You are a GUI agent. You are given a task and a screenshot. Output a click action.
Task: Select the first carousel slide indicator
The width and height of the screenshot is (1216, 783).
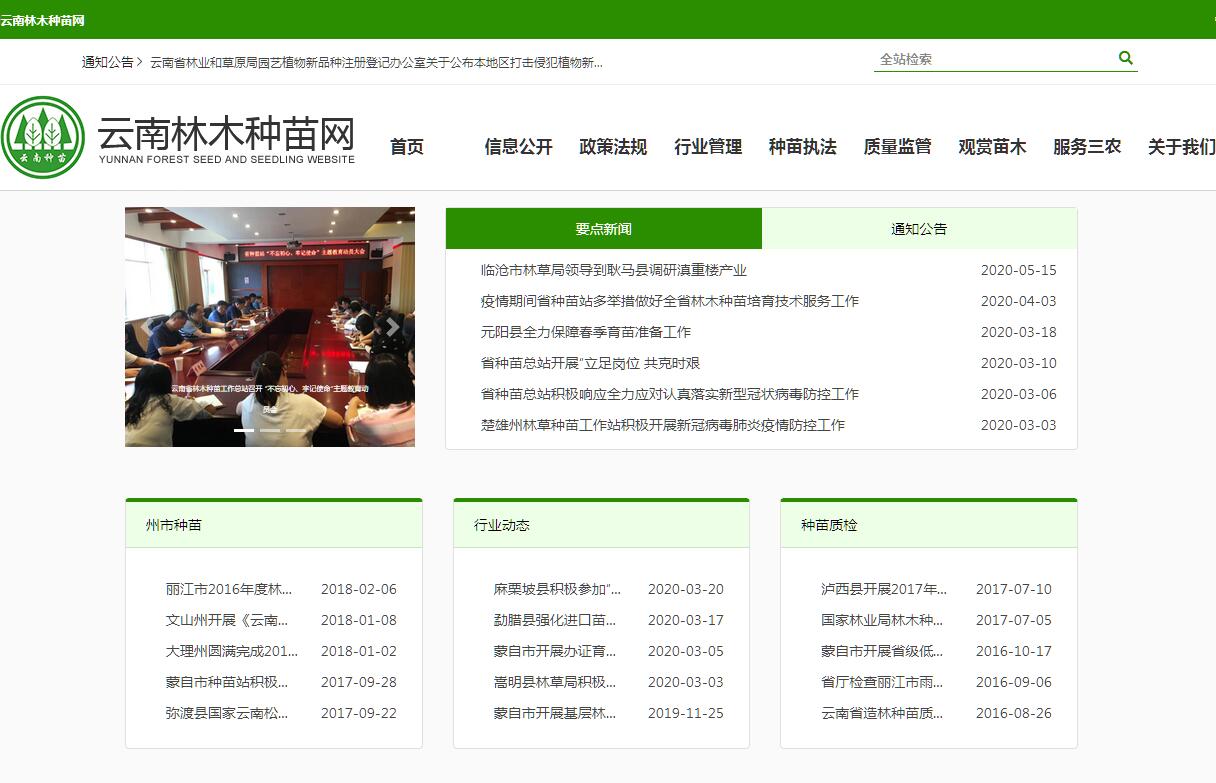pyautogui.click(x=244, y=430)
